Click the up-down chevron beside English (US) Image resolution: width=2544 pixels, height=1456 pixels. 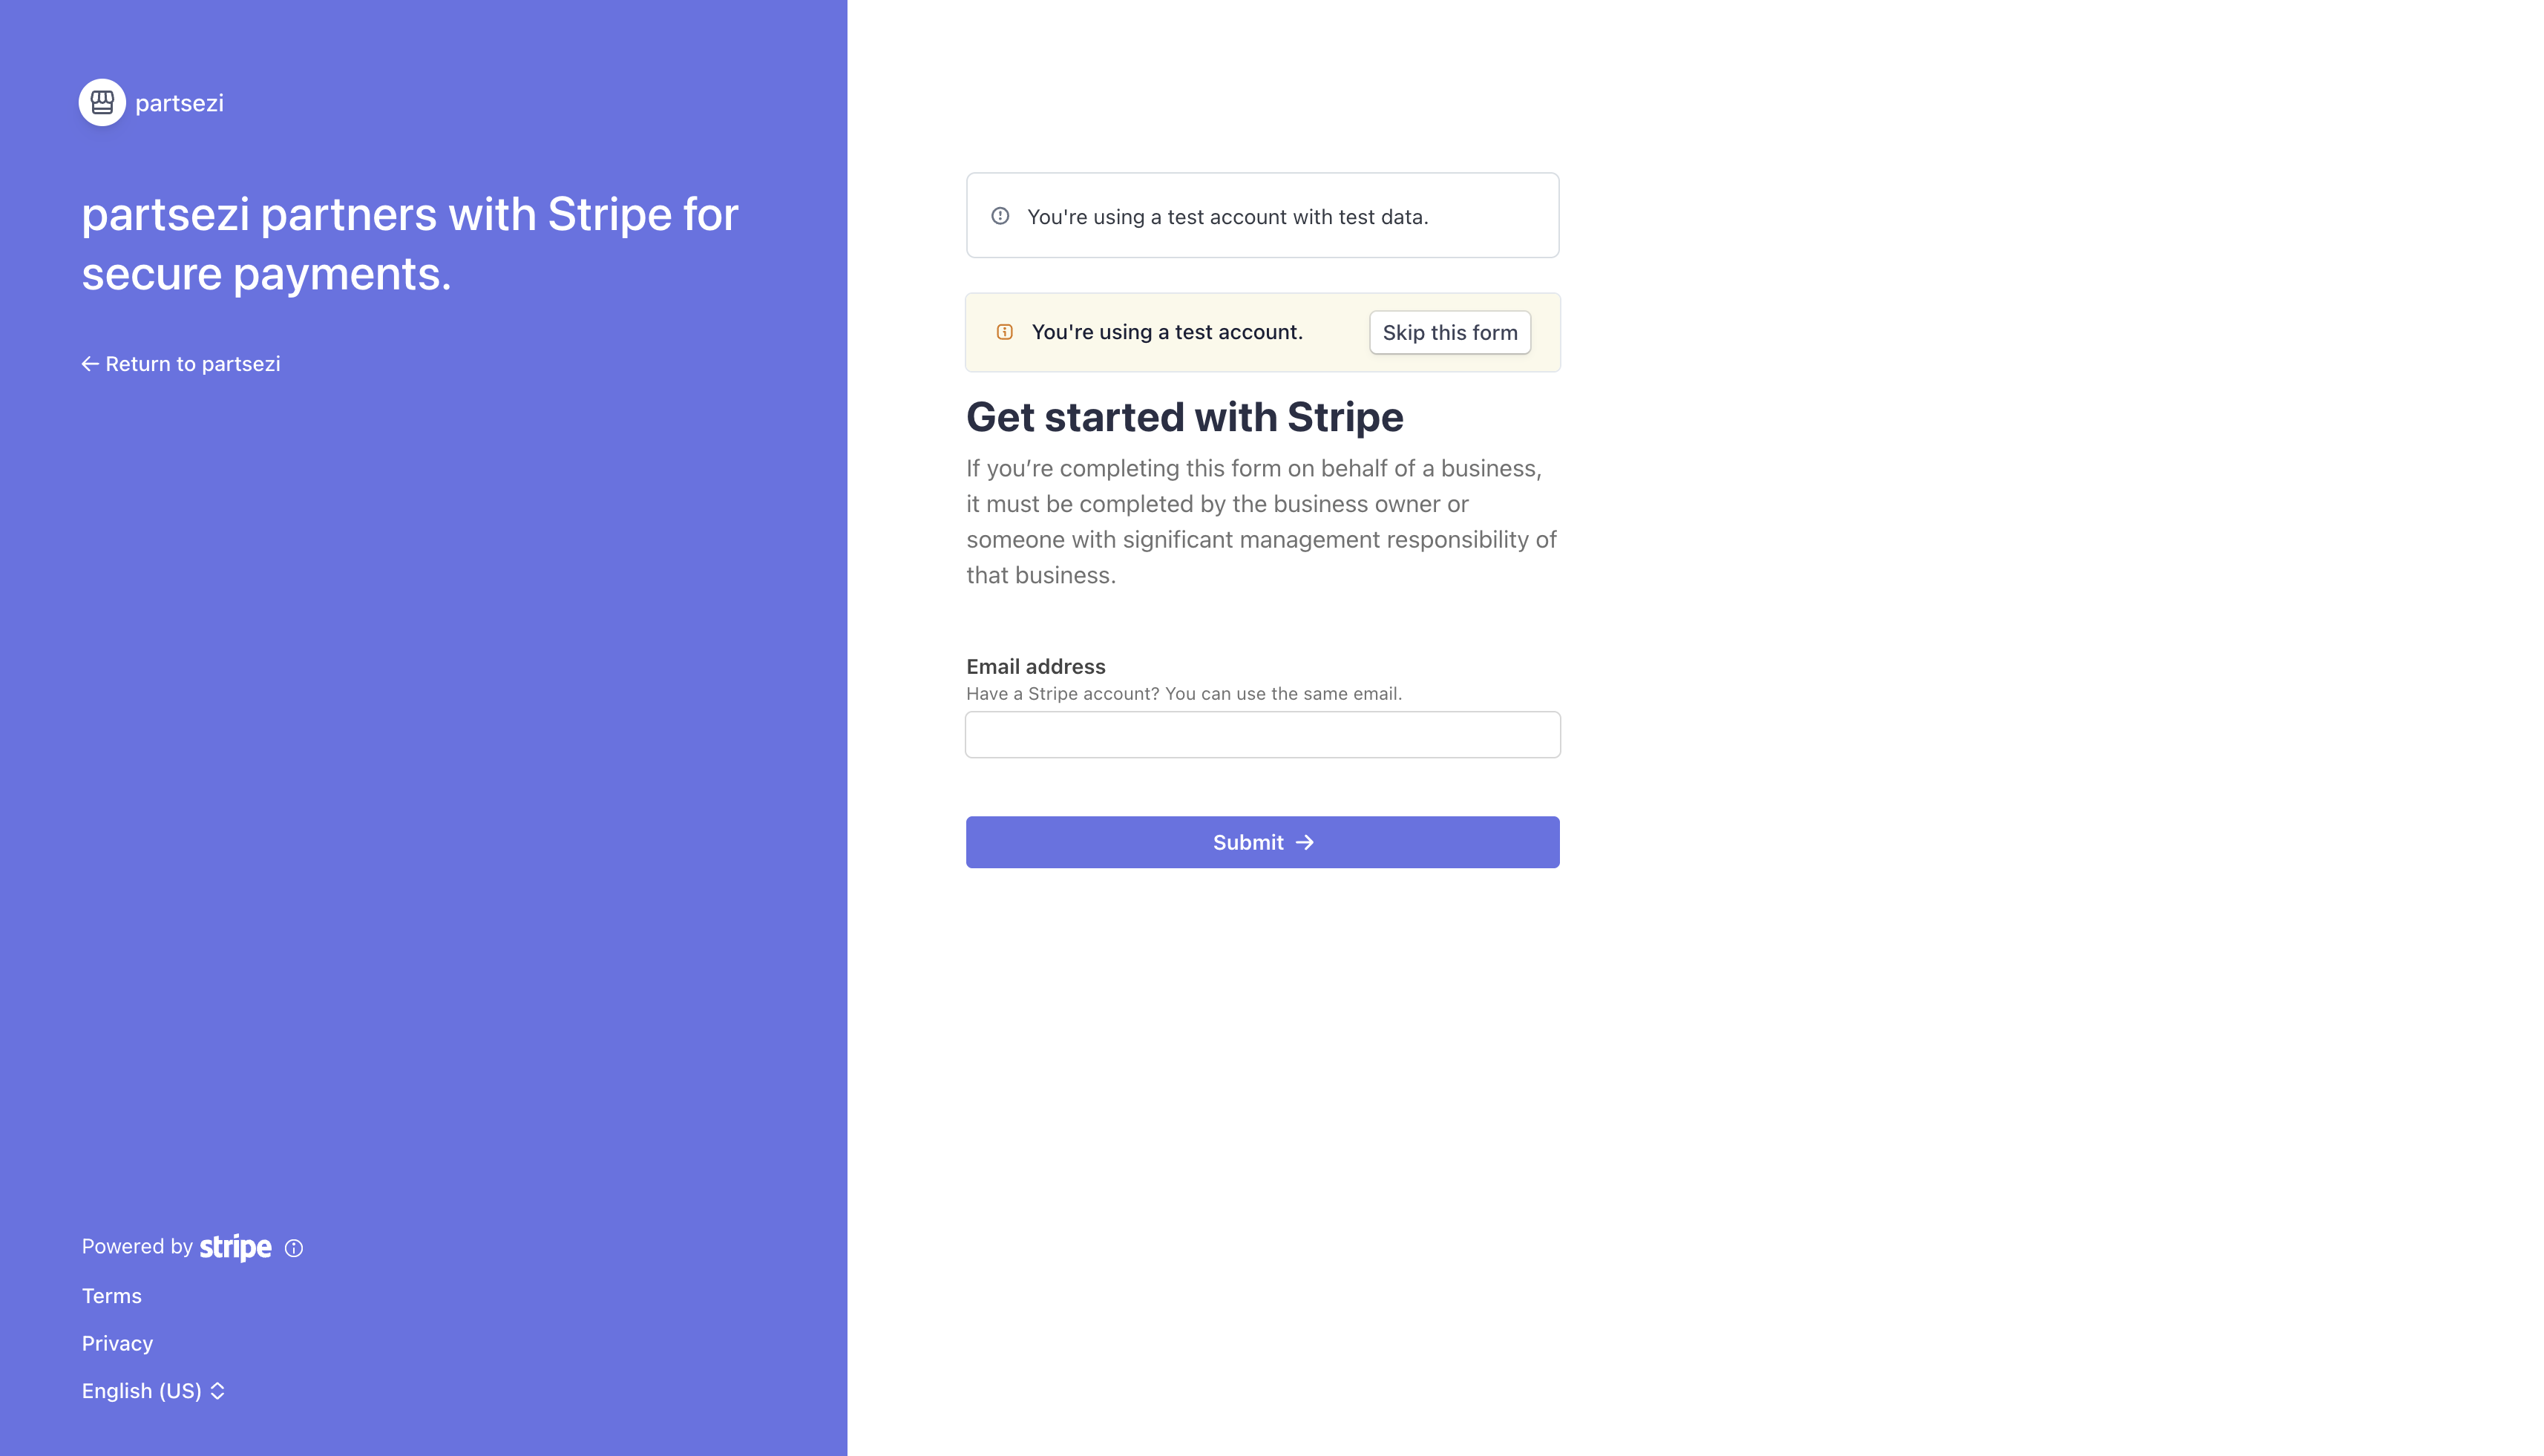click(x=218, y=1390)
